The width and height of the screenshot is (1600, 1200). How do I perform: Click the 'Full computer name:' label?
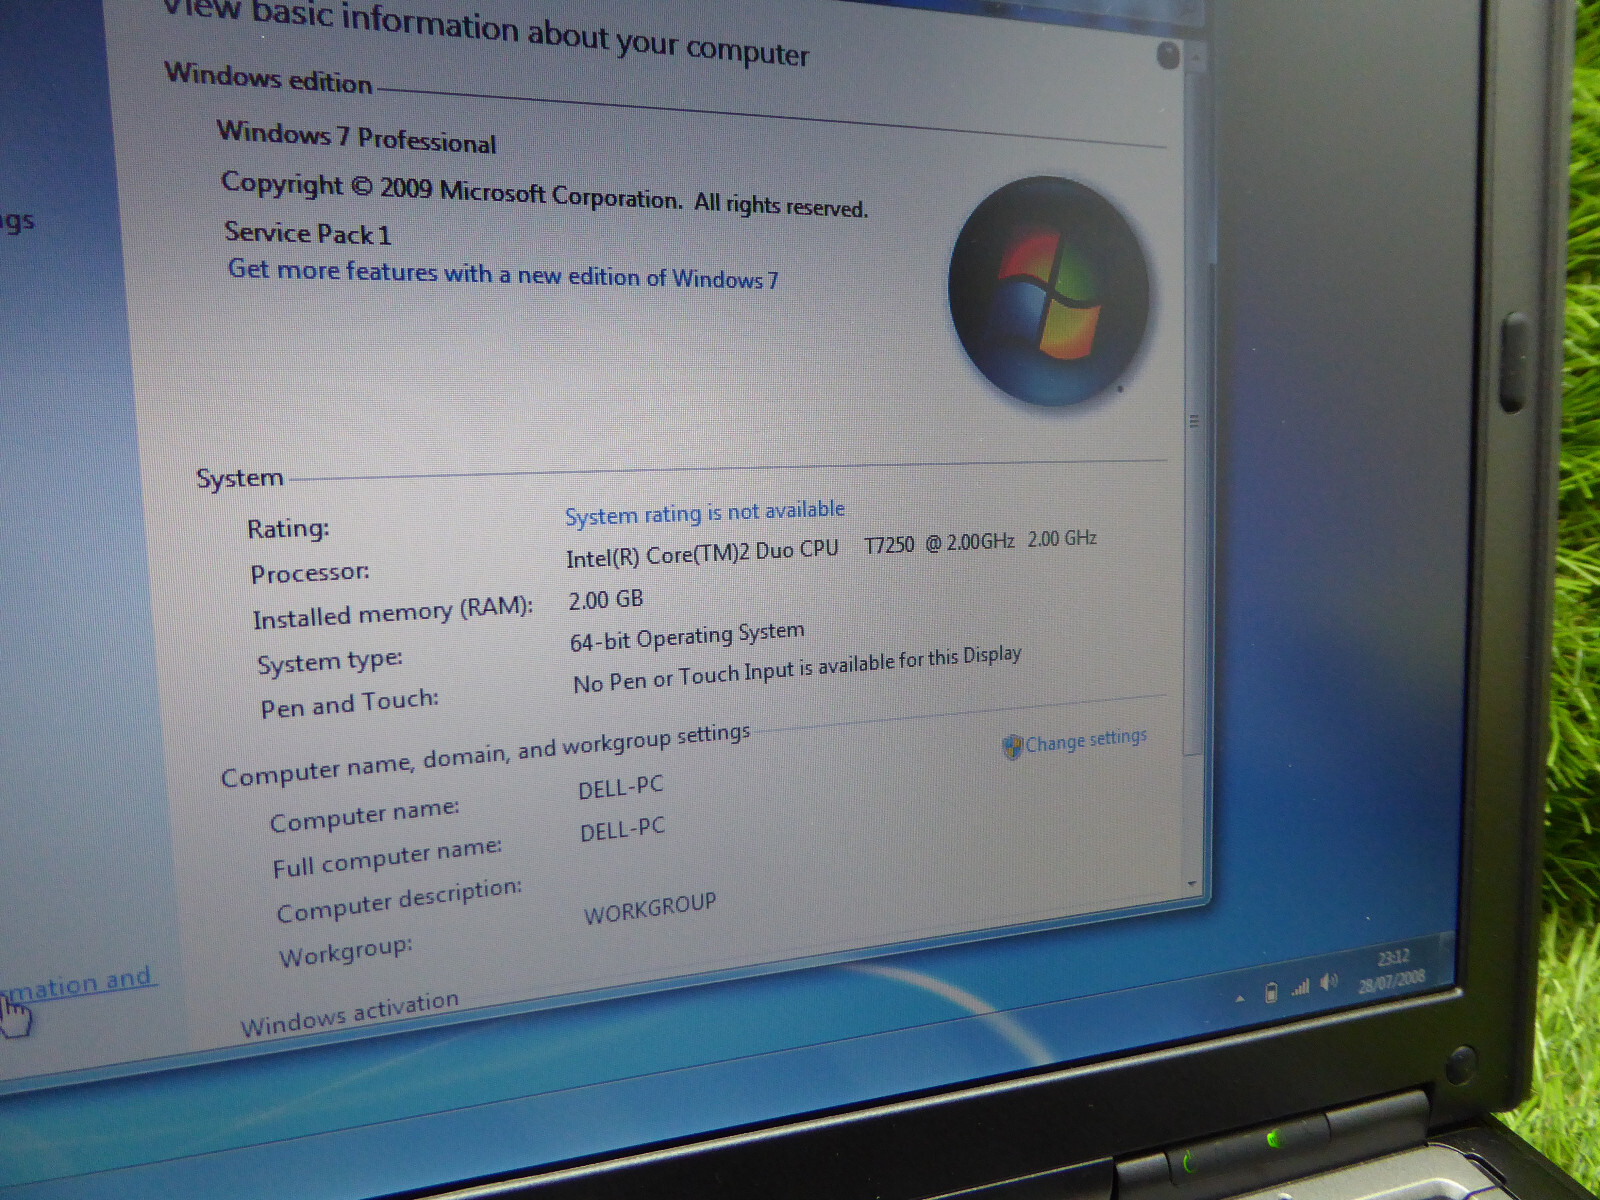pyautogui.click(x=387, y=858)
